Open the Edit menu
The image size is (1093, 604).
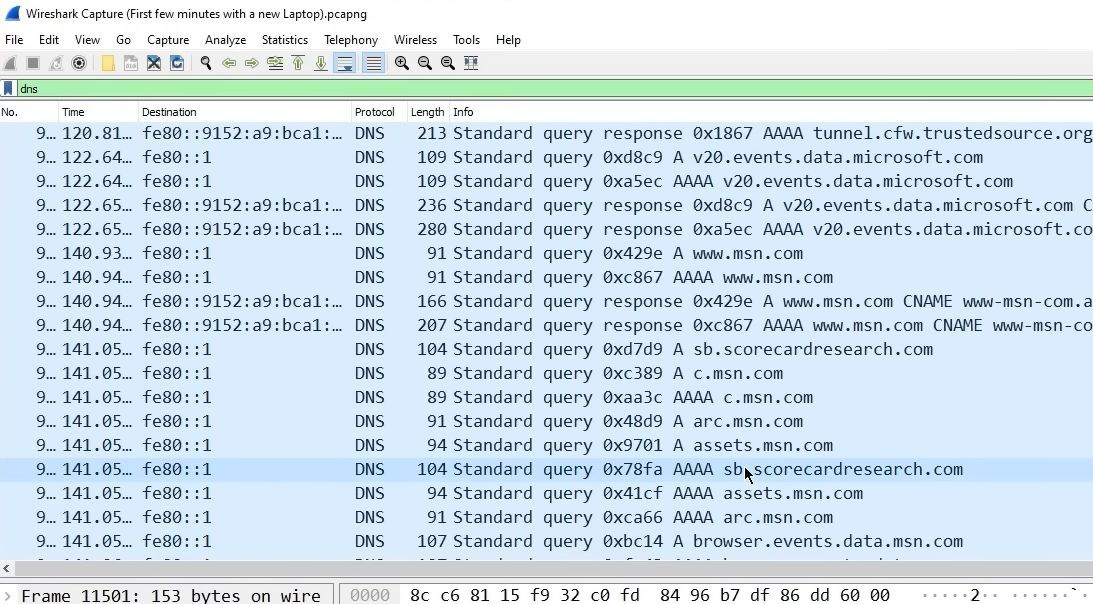49,40
